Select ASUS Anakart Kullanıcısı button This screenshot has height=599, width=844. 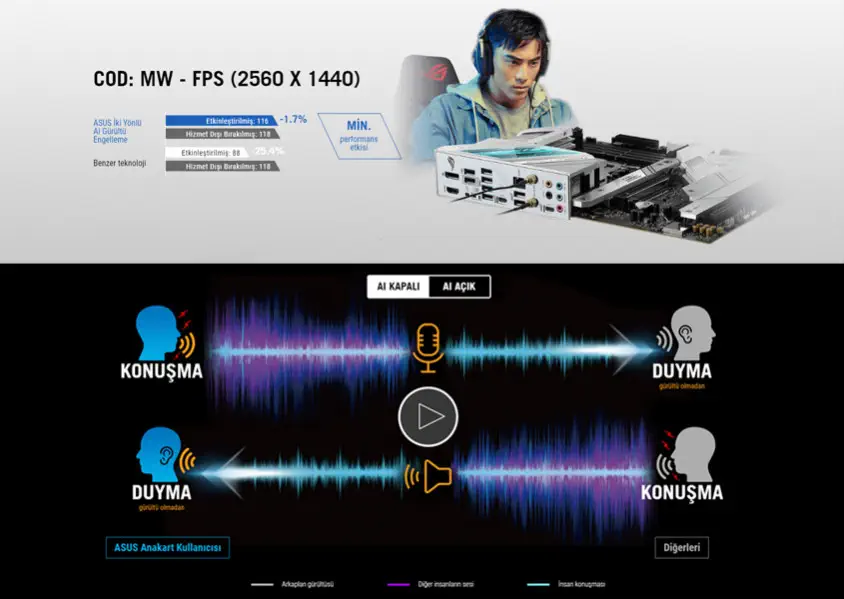point(168,547)
